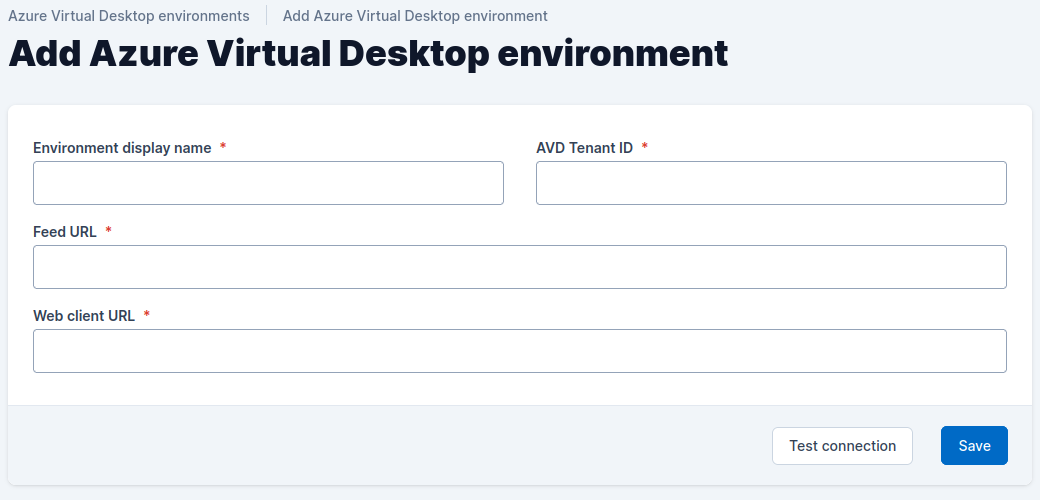Screen dimensions: 1040x500
Task: Click required asterisk beside AVD Tenant ID
Action: click(645, 147)
